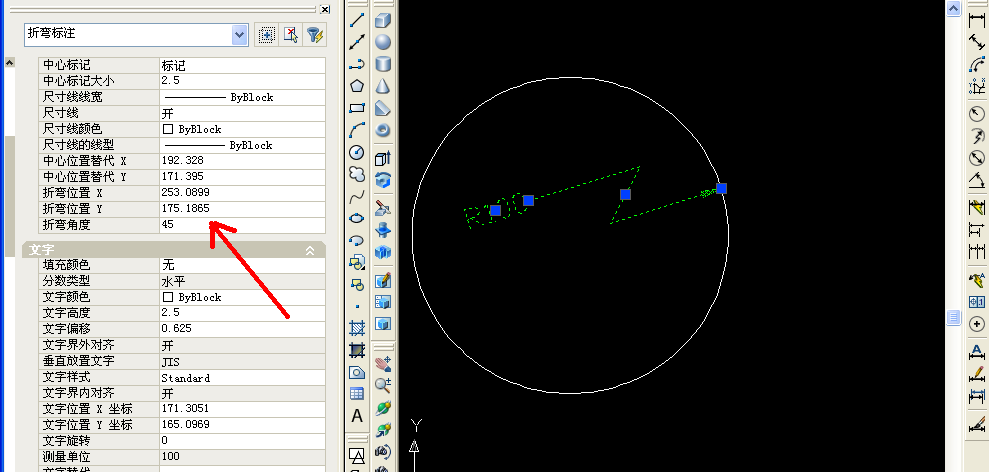Click the 文字颜色 ByBlock color value
The height and width of the screenshot is (472, 989).
(243, 297)
